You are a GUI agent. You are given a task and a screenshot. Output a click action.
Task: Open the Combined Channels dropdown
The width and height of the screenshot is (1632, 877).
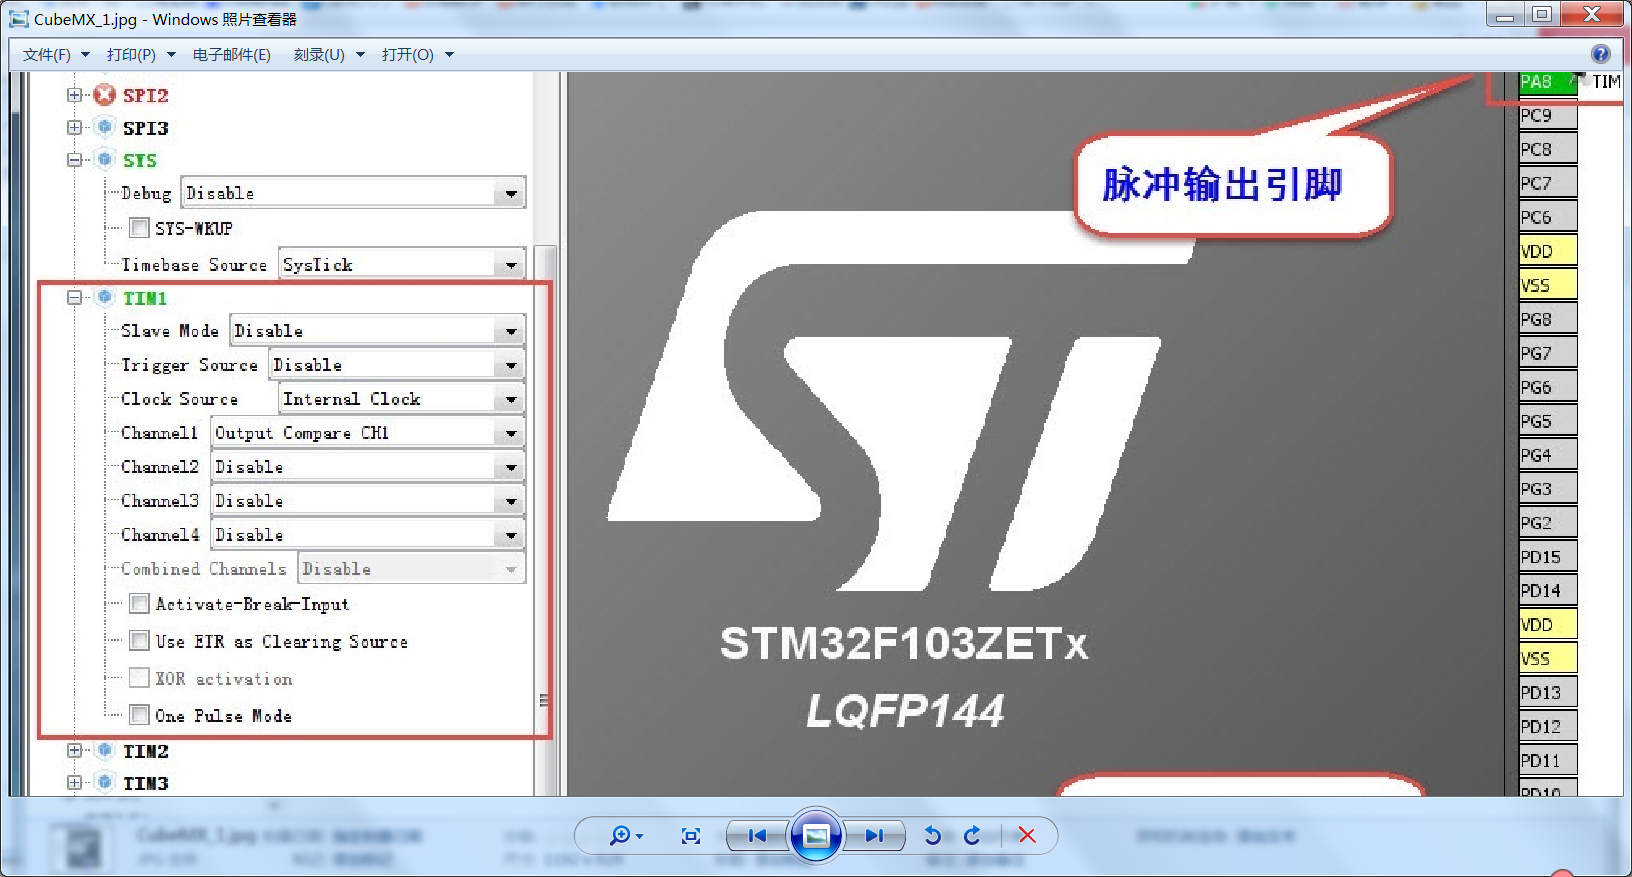pos(411,569)
